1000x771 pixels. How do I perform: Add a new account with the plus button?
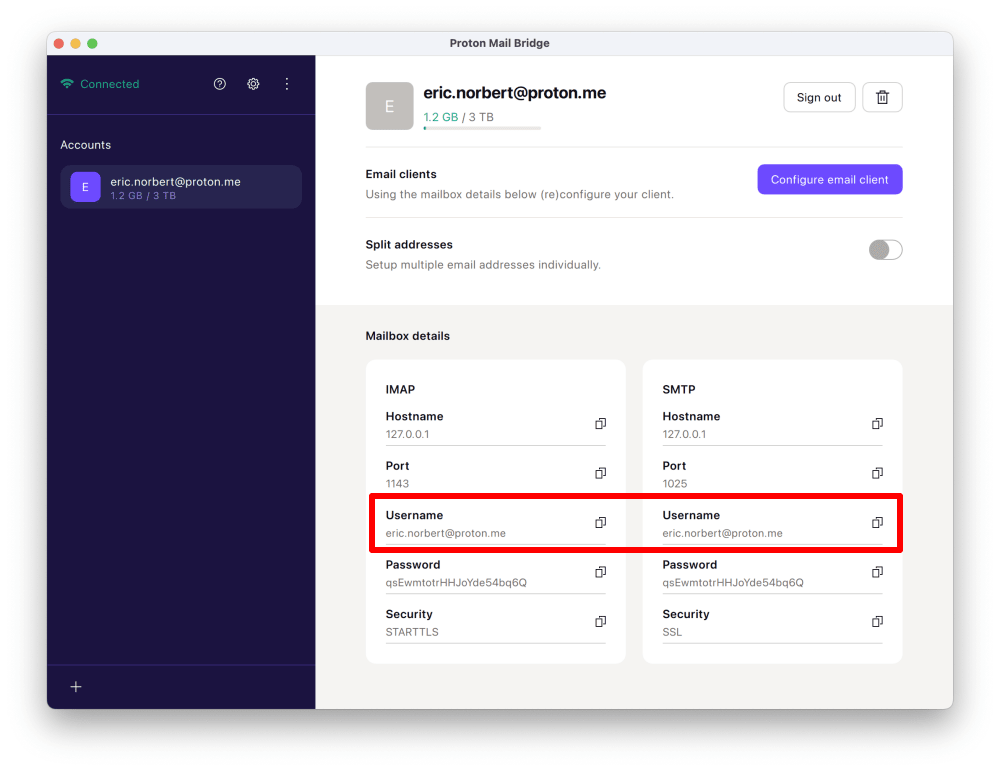(75, 687)
